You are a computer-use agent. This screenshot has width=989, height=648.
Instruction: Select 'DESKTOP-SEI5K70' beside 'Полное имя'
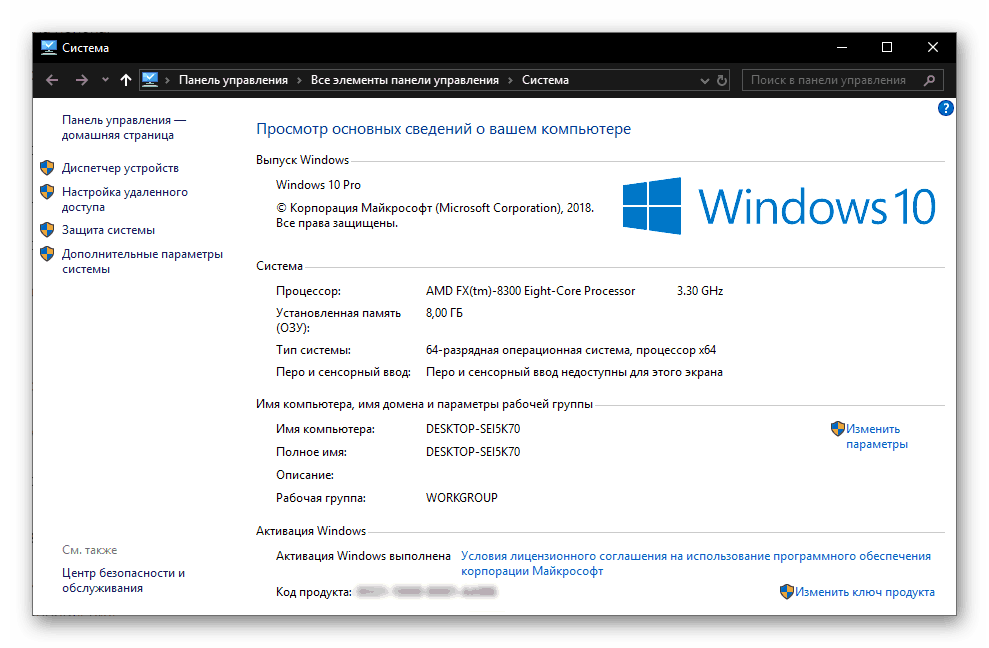473,452
